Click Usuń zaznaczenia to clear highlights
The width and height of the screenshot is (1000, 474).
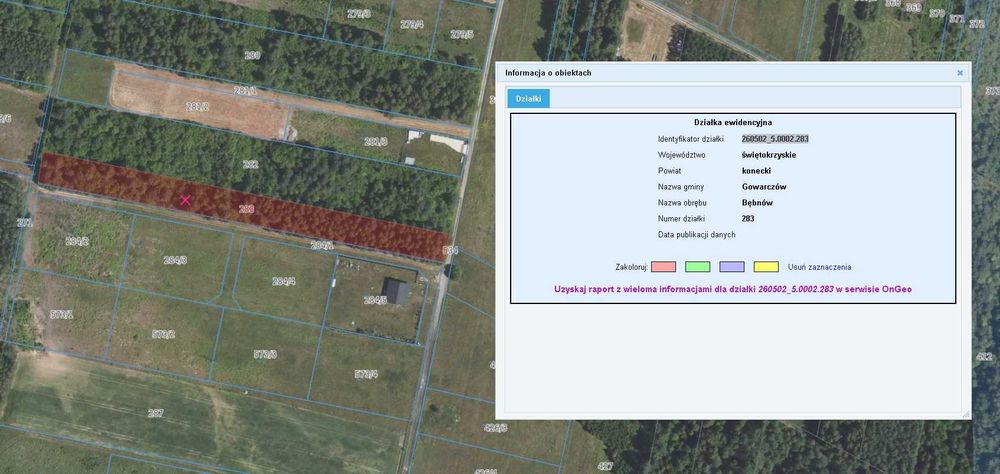tap(820, 267)
